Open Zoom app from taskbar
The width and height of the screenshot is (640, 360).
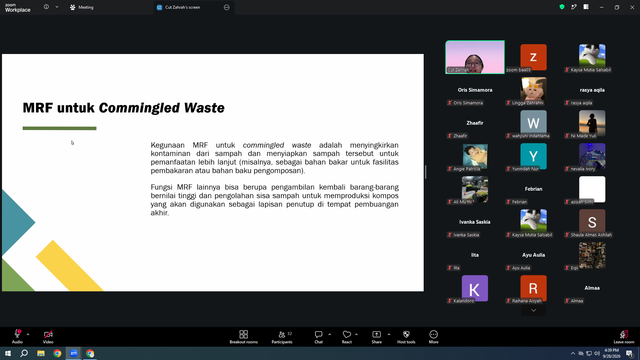[x=74, y=353]
